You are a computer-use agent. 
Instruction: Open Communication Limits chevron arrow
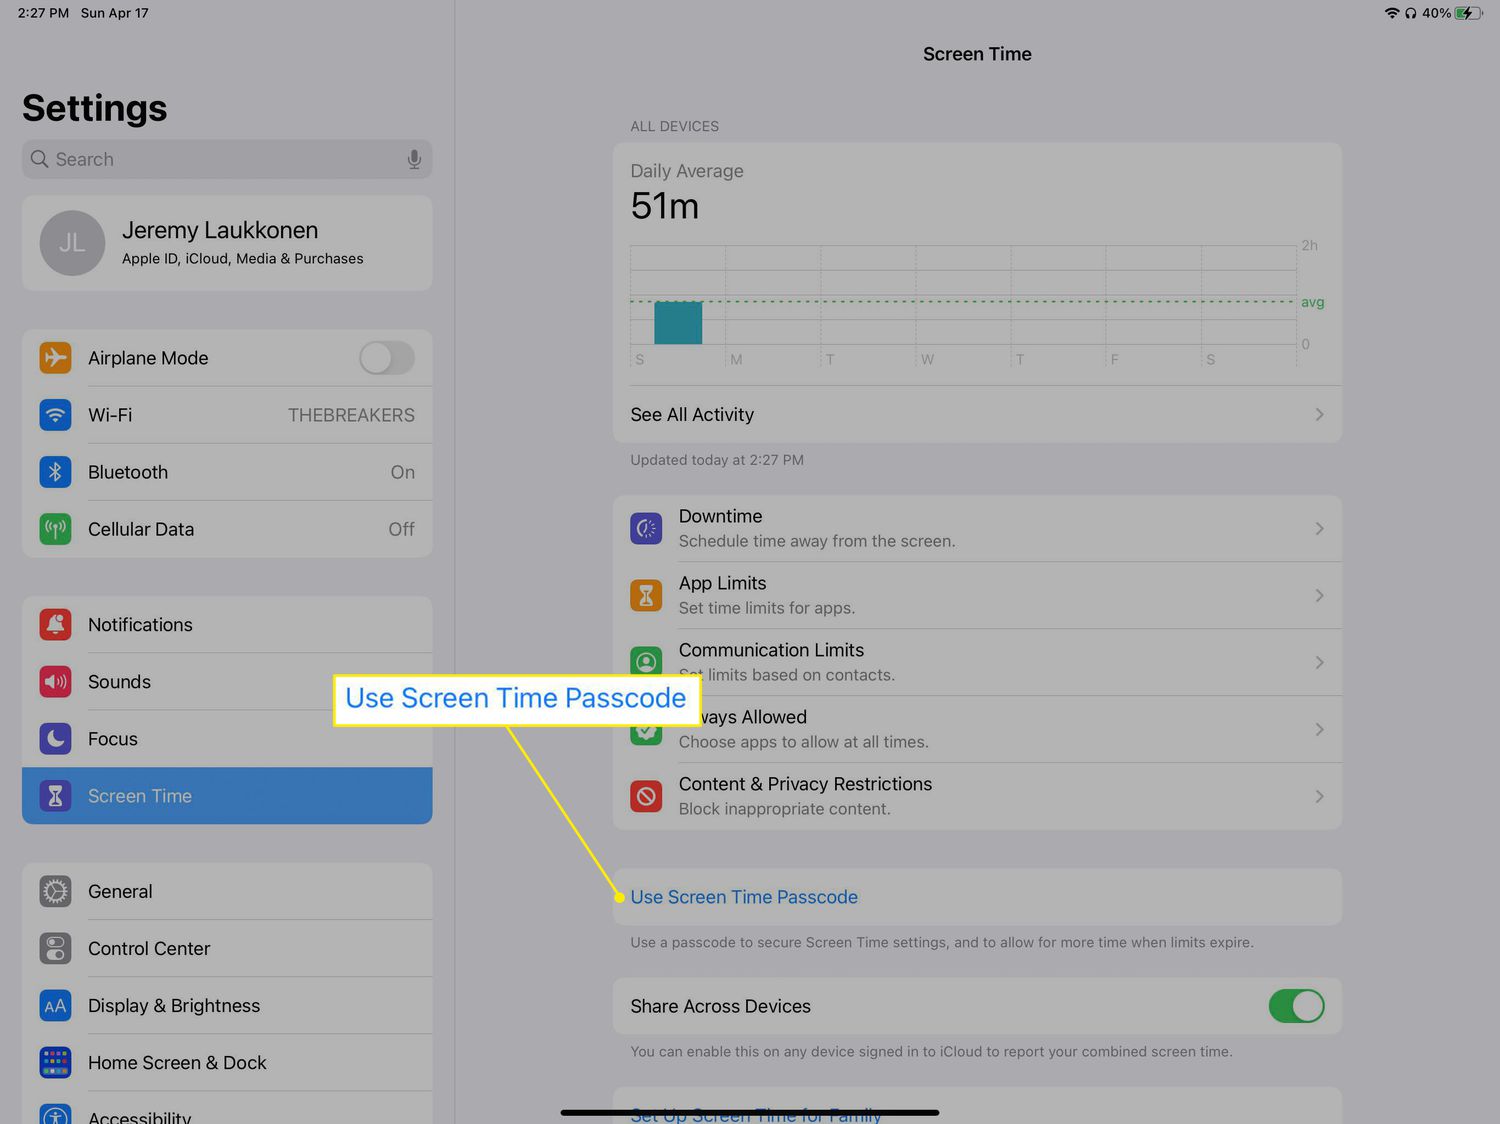pyautogui.click(x=1319, y=662)
